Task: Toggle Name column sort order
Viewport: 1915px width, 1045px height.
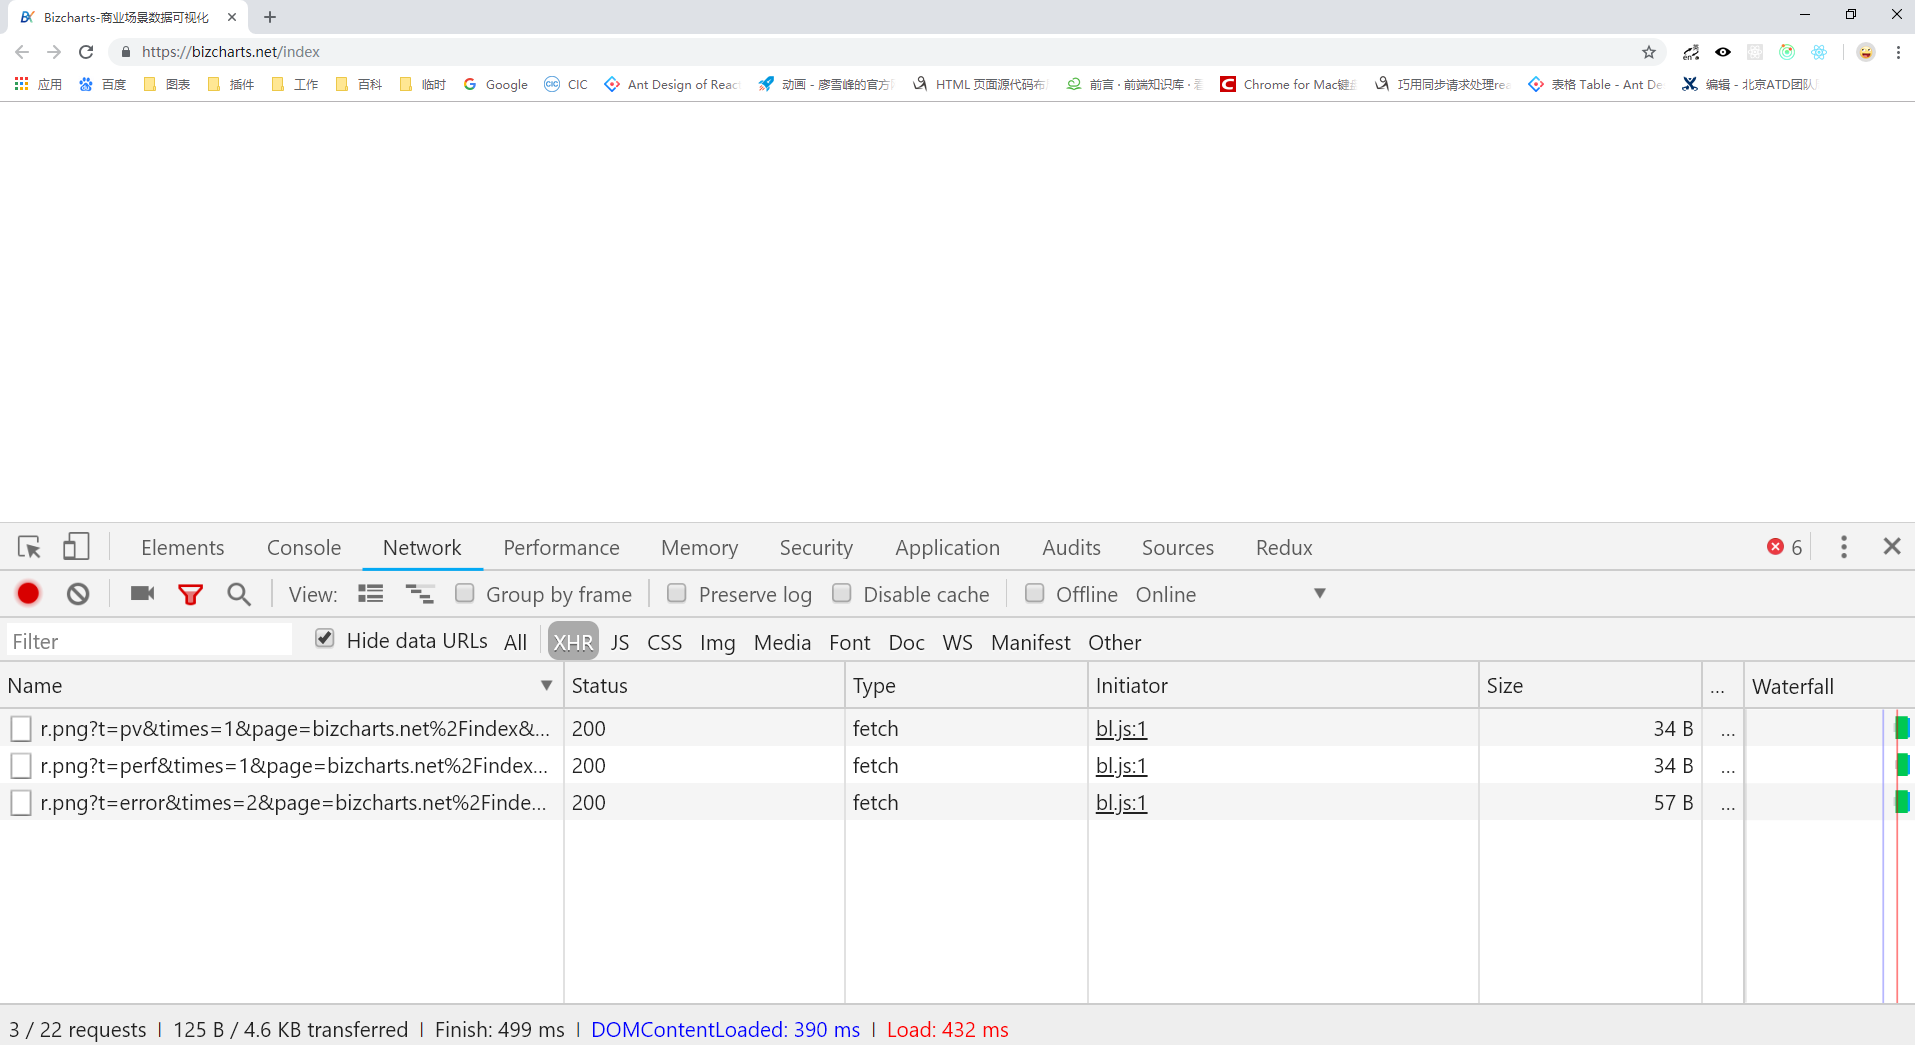Action: point(546,685)
